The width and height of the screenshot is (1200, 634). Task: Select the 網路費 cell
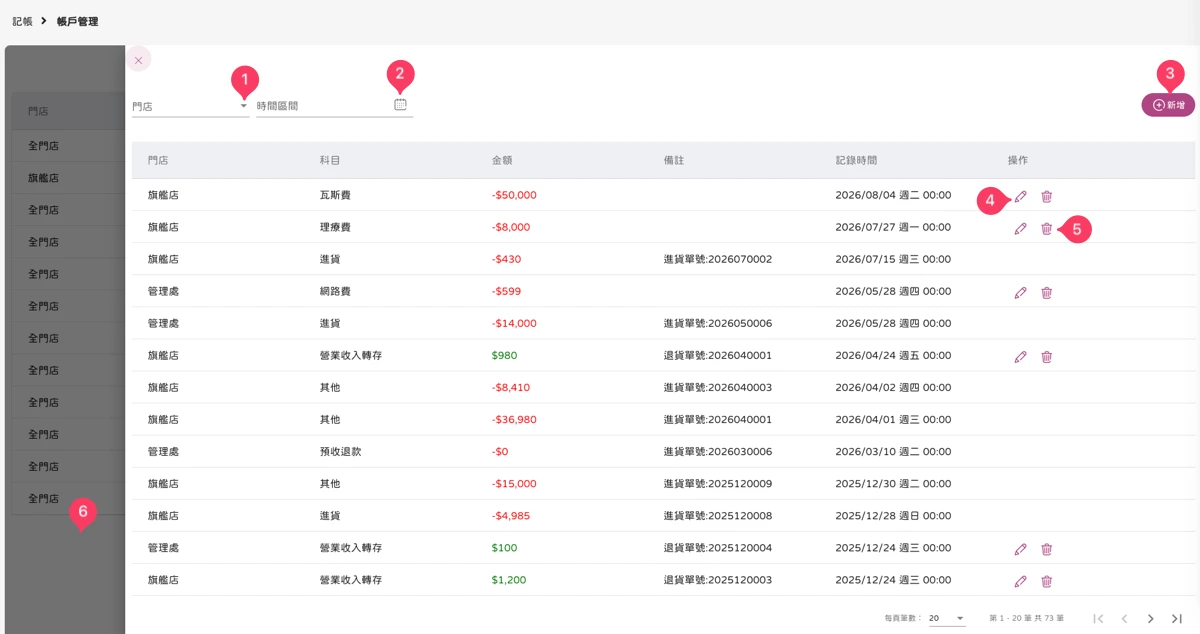335,291
